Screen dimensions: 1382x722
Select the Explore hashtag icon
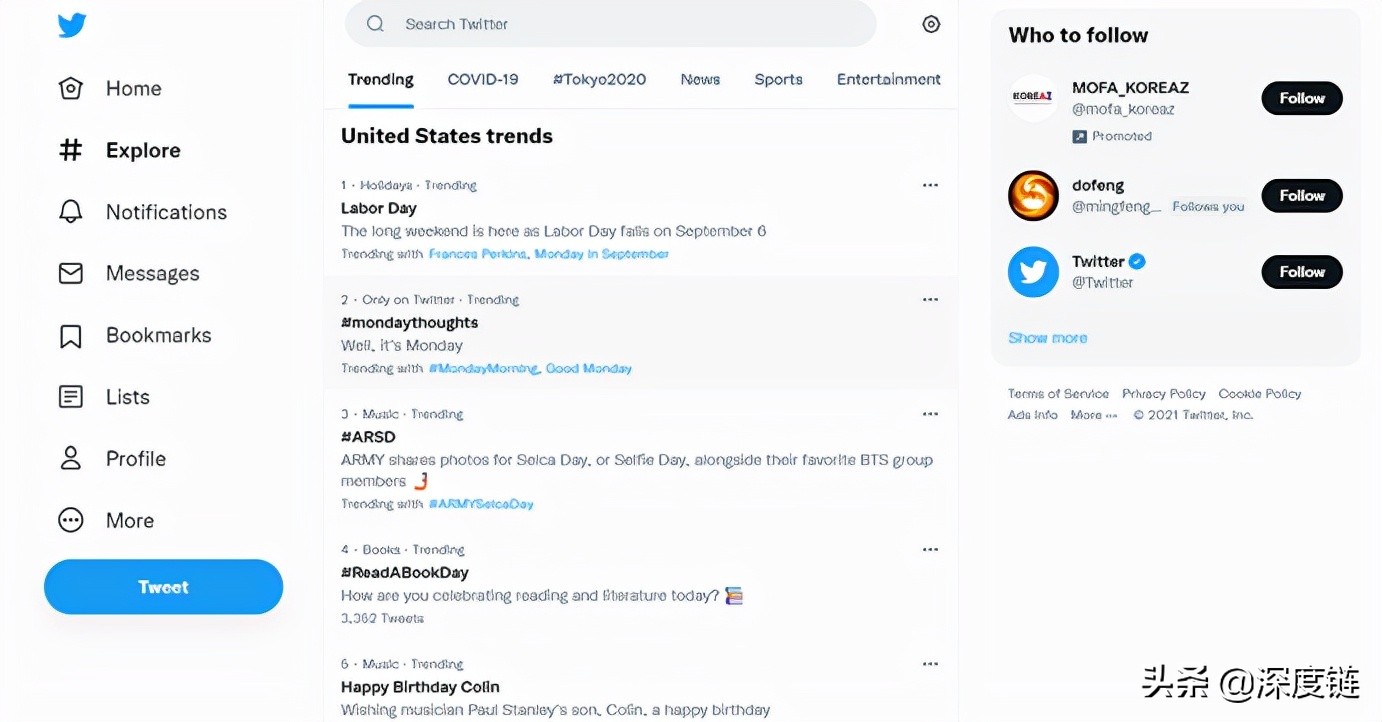click(x=71, y=150)
